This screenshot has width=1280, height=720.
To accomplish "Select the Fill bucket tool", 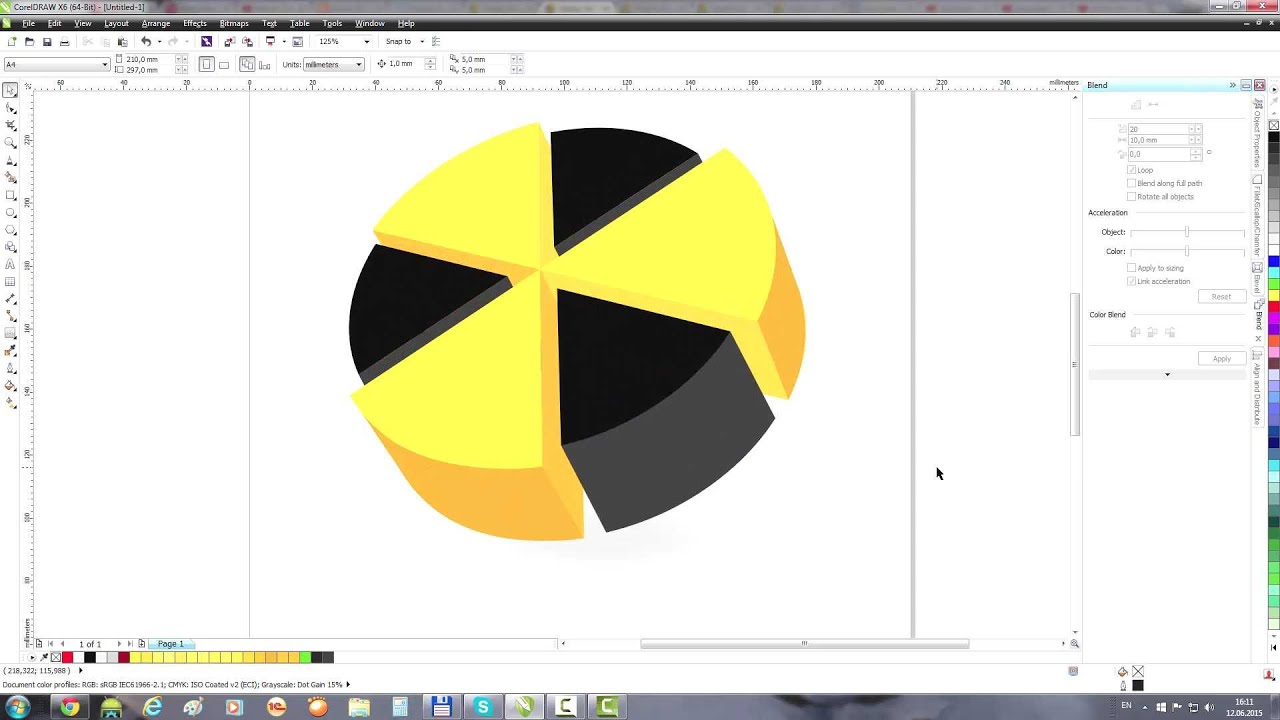I will tap(10, 386).
